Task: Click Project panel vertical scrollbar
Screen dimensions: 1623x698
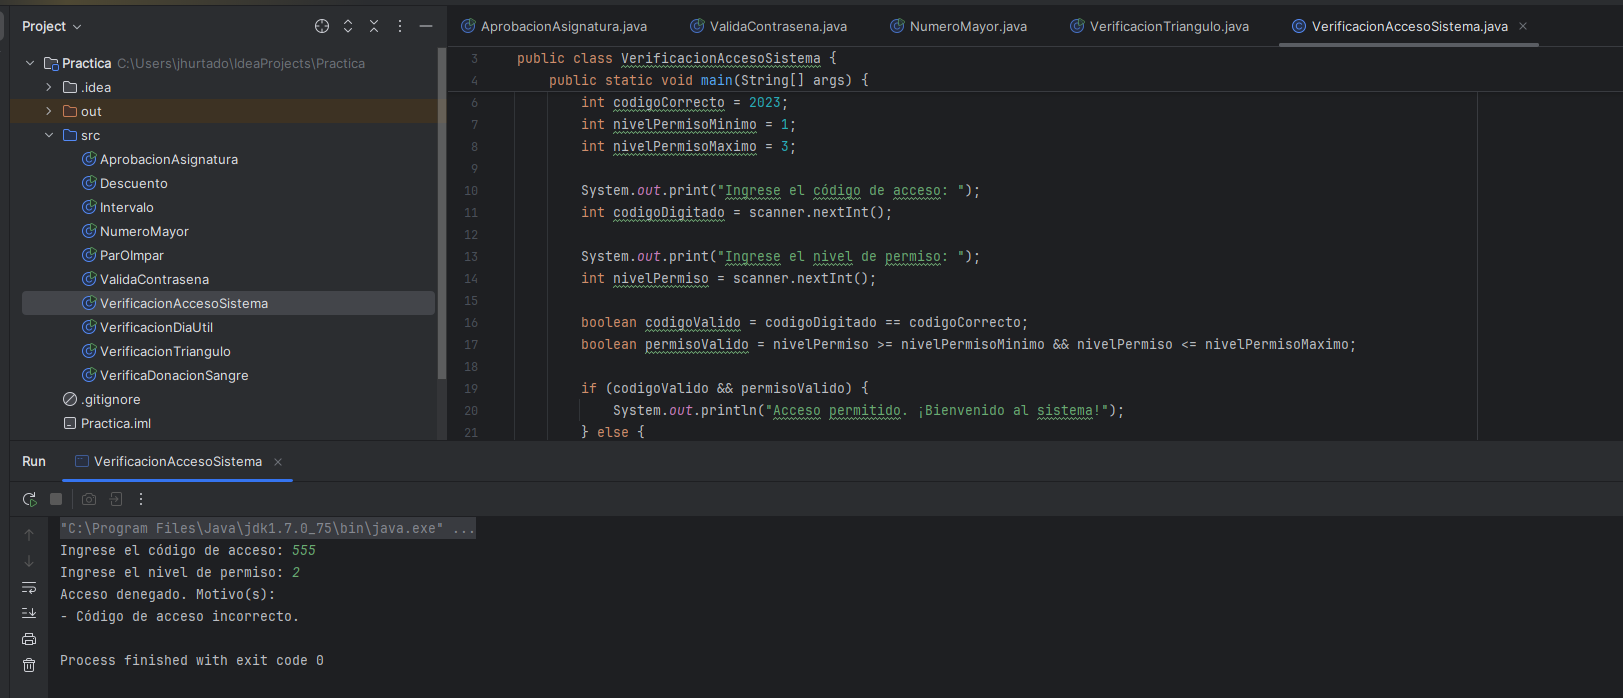Action: (x=442, y=215)
